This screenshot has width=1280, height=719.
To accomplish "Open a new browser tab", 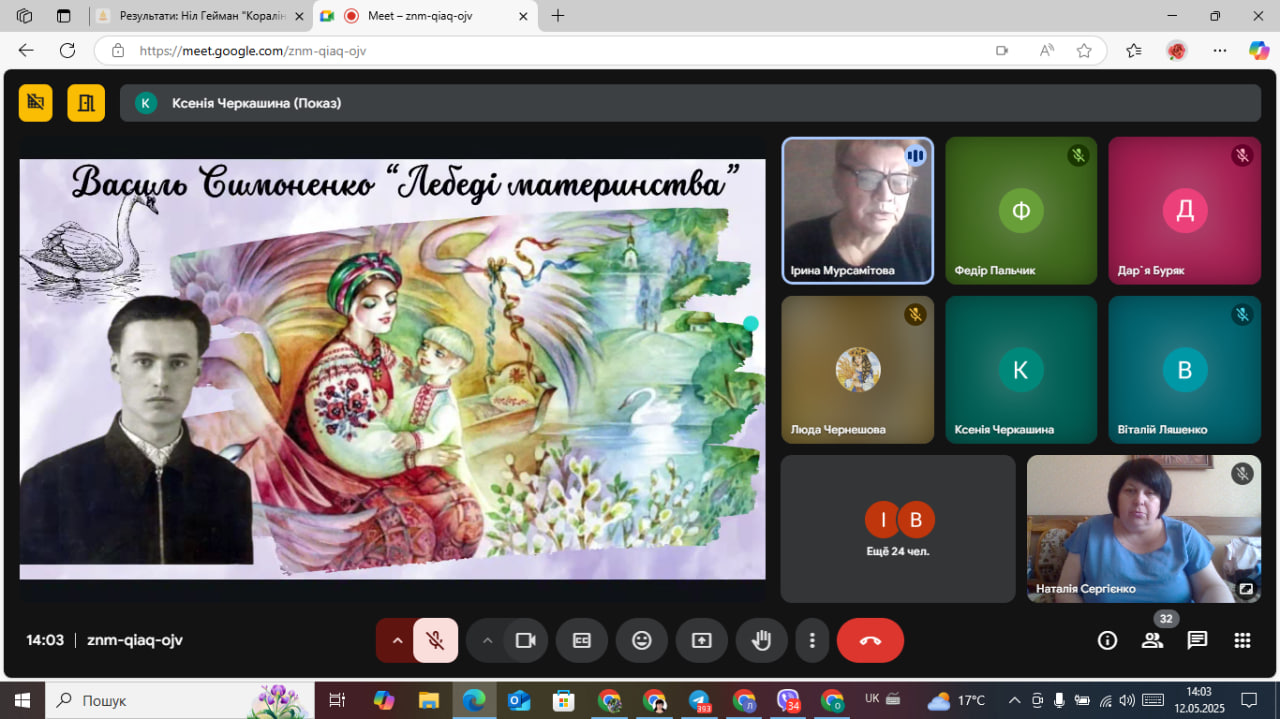I will click(x=558, y=16).
